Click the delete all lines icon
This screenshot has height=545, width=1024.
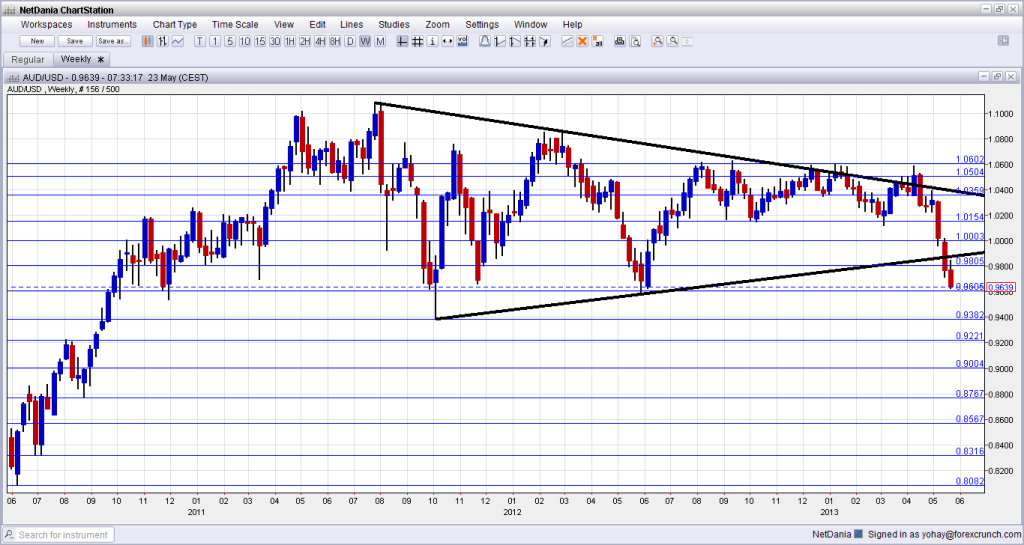coord(598,41)
